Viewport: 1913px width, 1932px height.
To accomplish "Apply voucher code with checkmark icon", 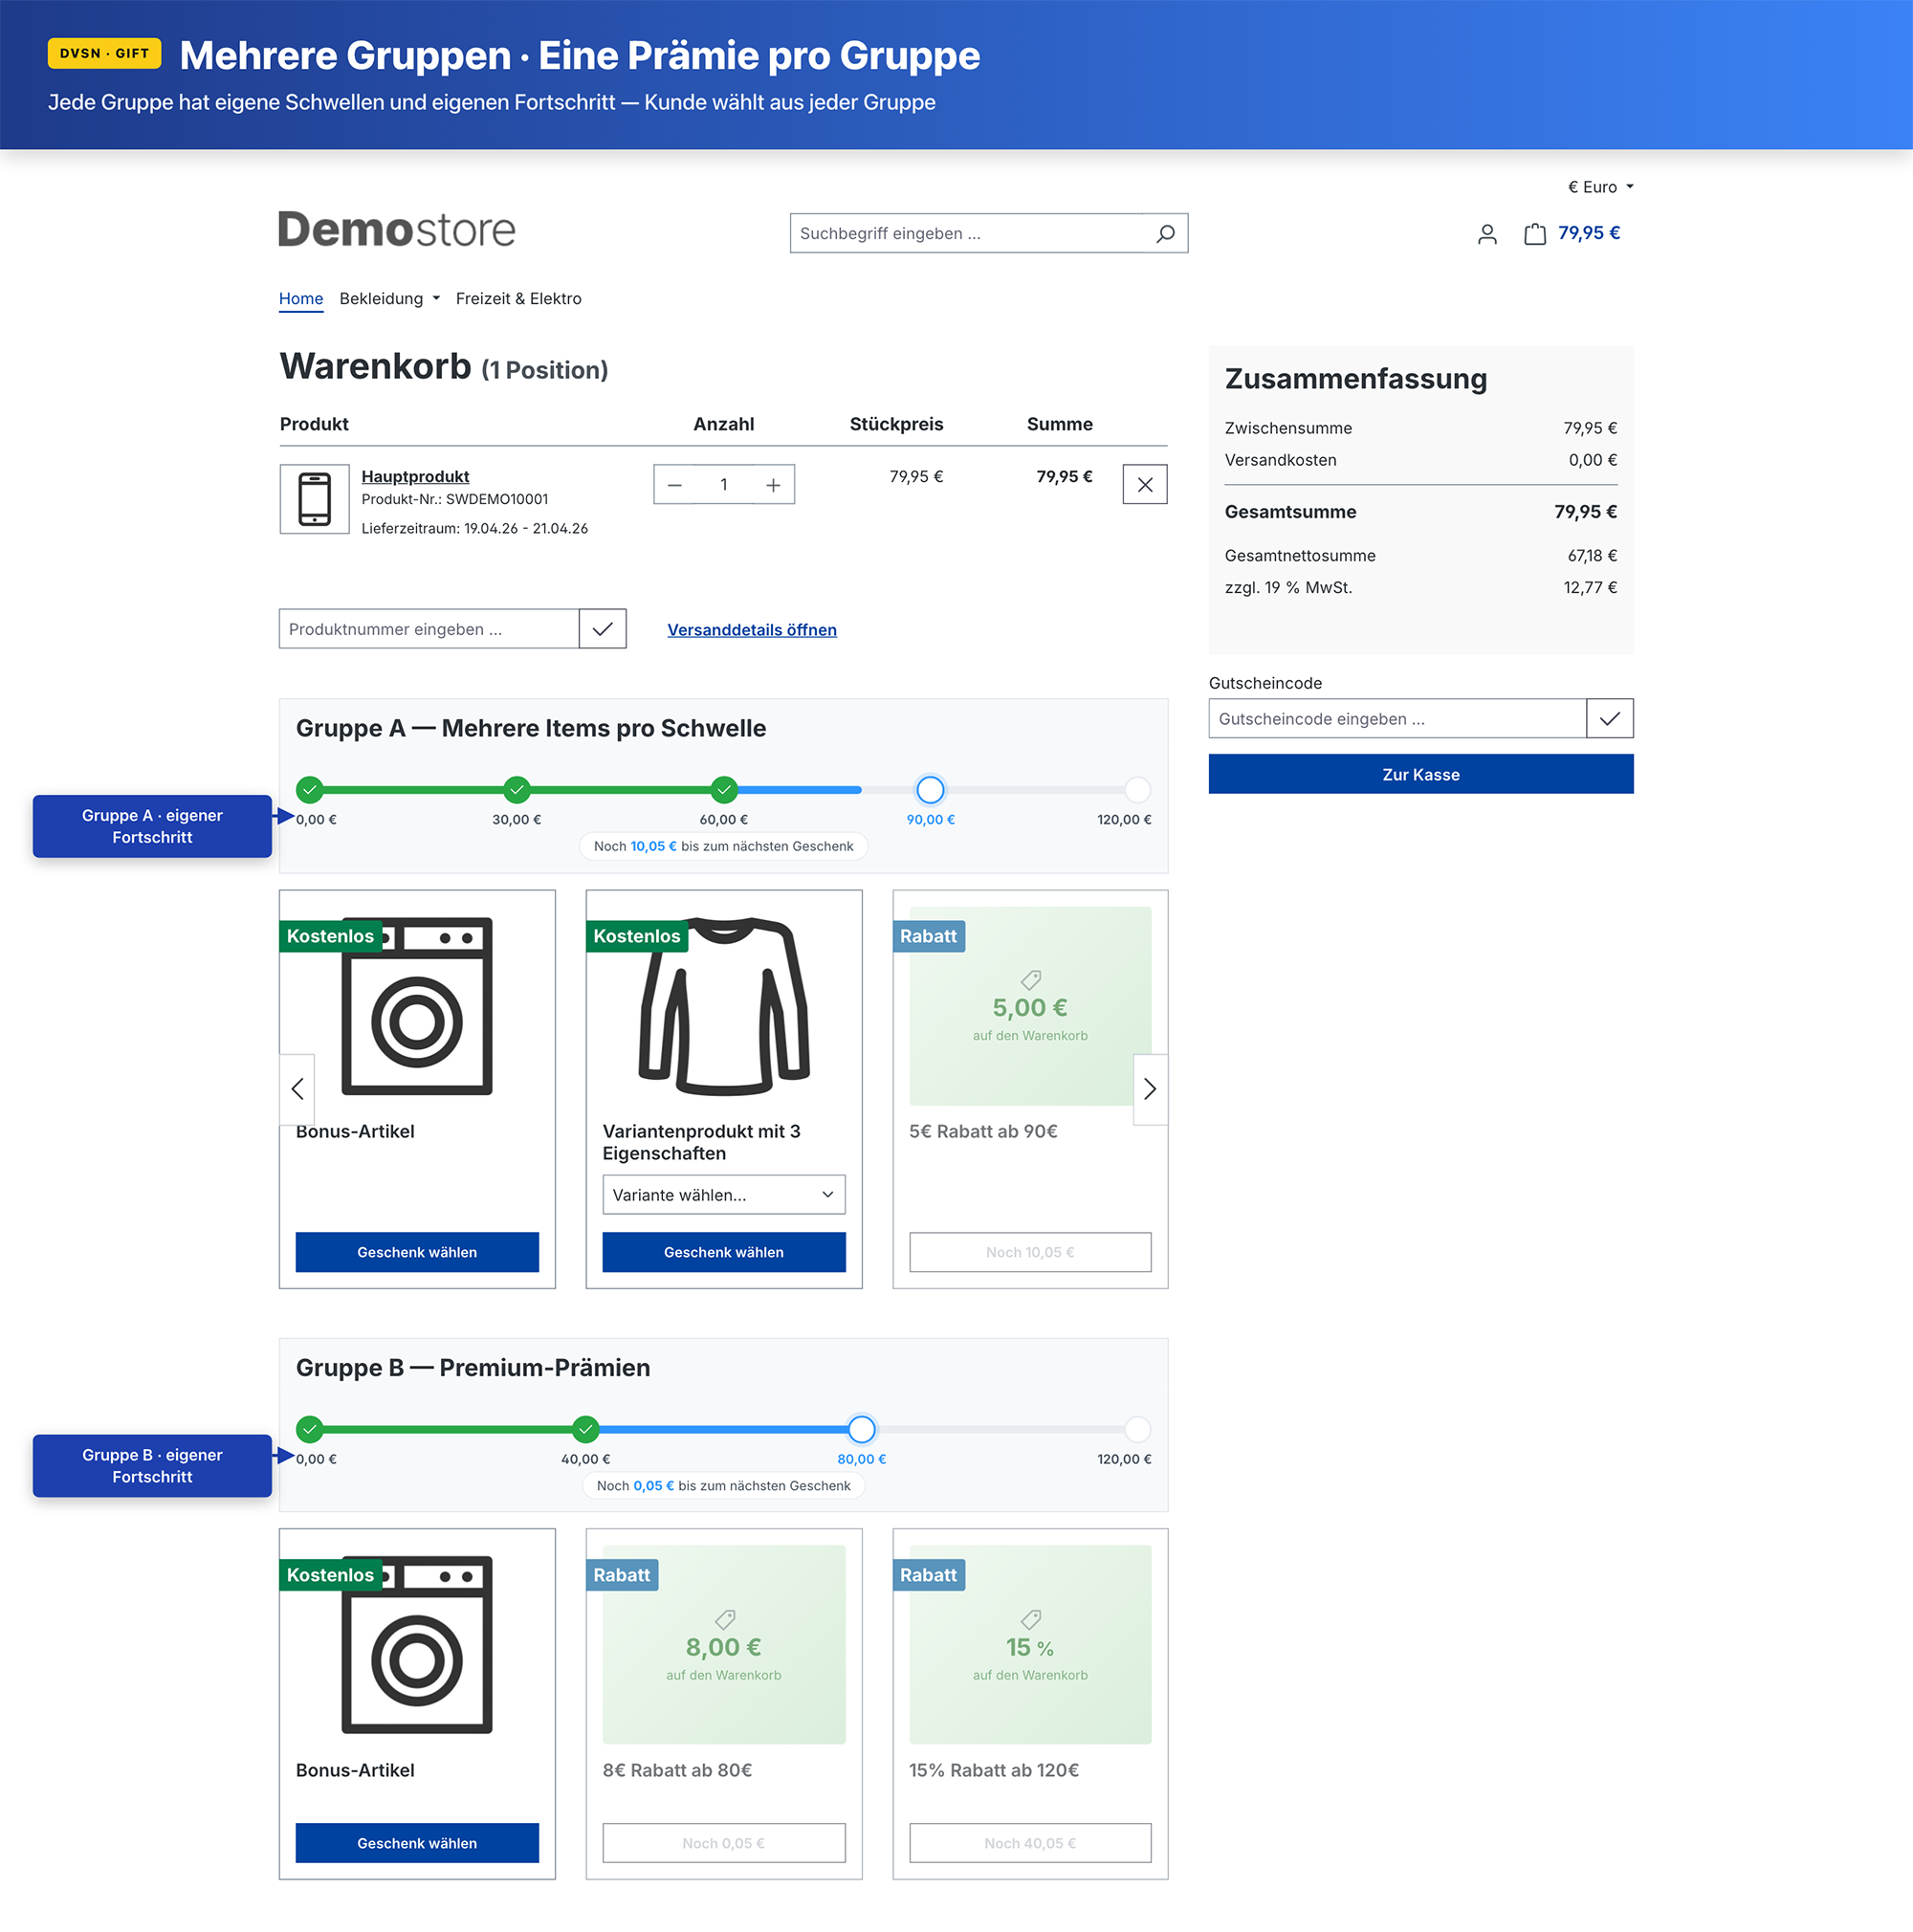I will (1609, 719).
